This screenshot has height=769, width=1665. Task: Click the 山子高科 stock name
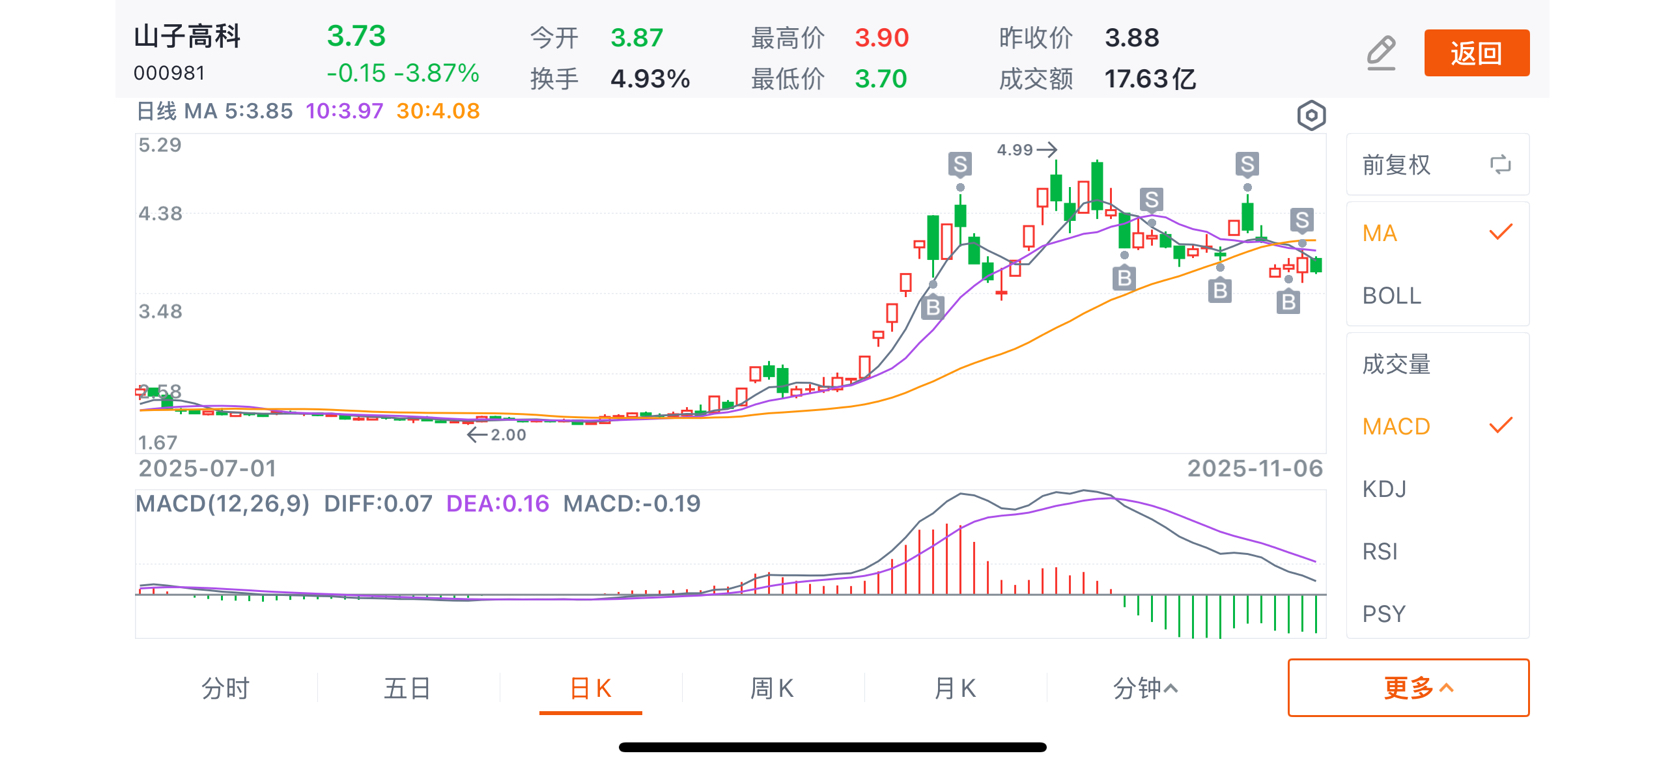pyautogui.click(x=187, y=37)
